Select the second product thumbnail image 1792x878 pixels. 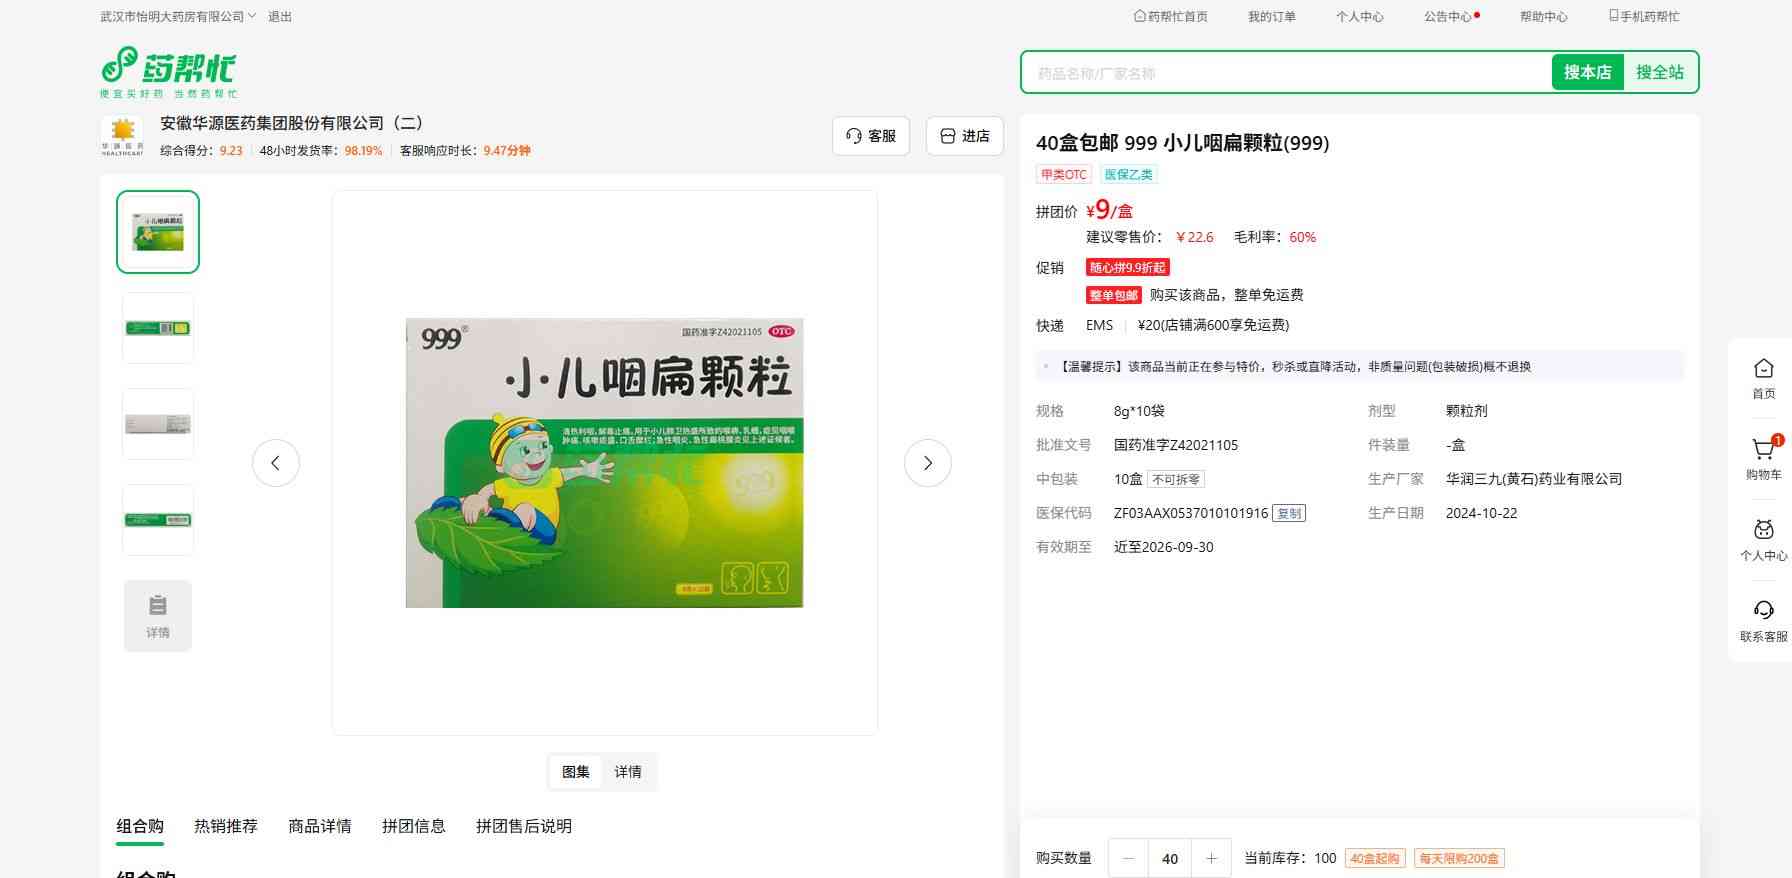[158, 328]
